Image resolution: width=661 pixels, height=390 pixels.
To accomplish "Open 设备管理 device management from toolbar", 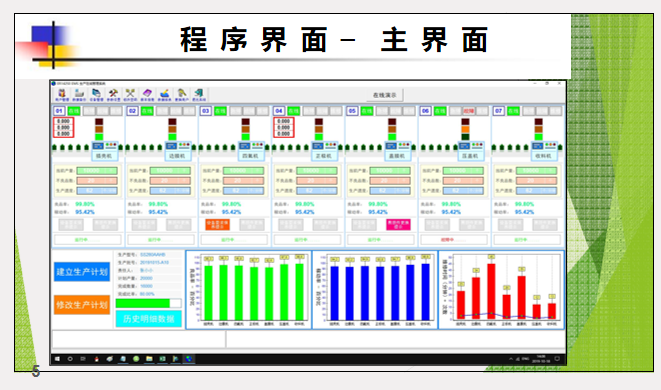I will (x=97, y=95).
